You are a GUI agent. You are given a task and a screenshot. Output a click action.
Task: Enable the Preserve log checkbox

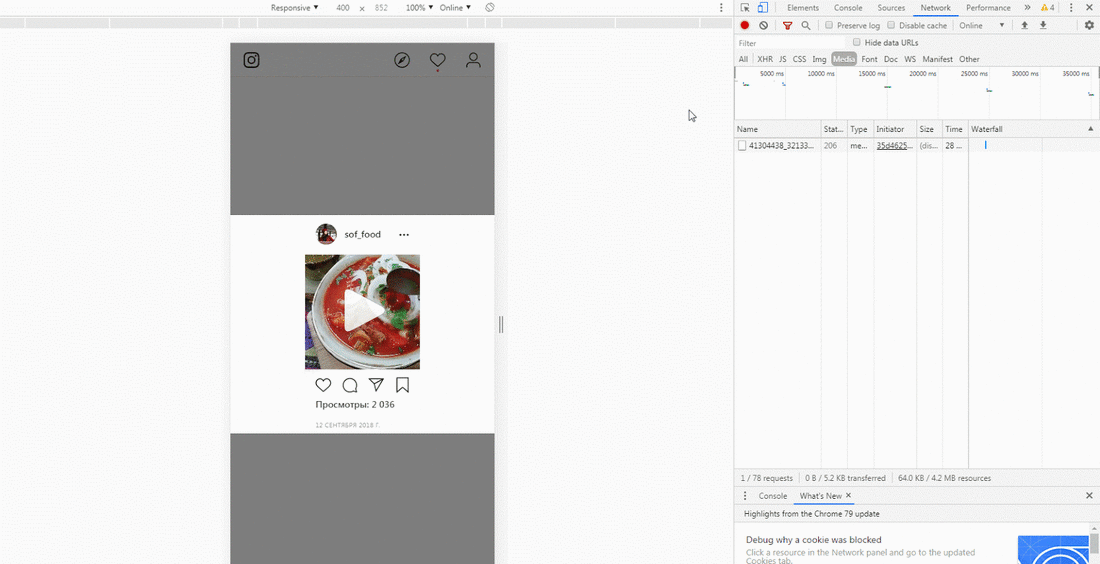click(829, 25)
